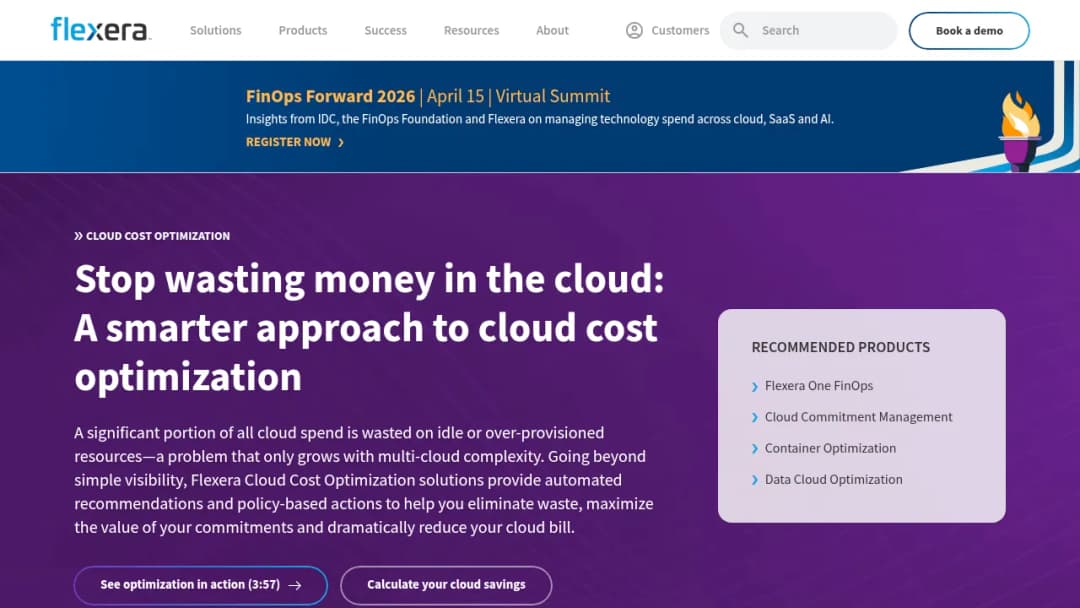Click REGISTER NOW link
The width and height of the screenshot is (1080, 608).
(288, 142)
